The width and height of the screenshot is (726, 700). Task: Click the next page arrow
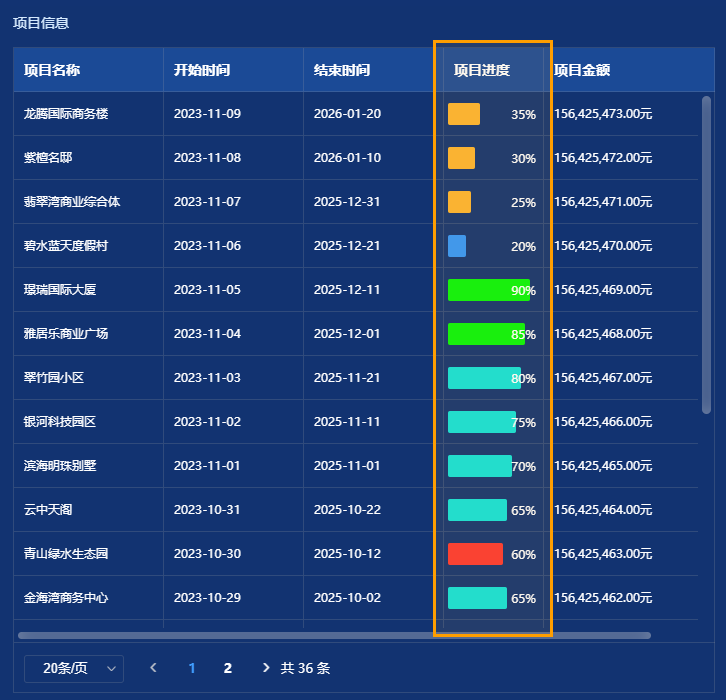click(265, 668)
